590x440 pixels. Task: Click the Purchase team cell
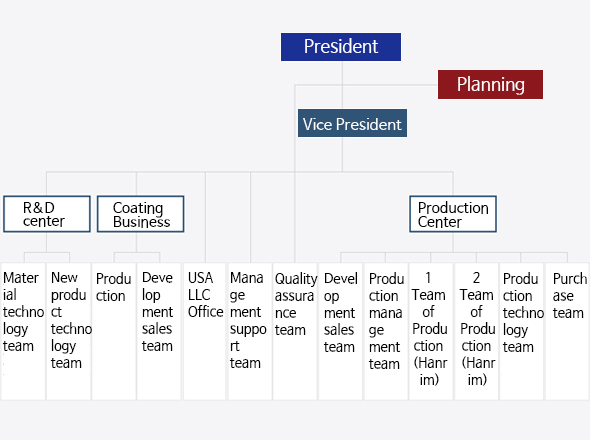(x=567, y=331)
